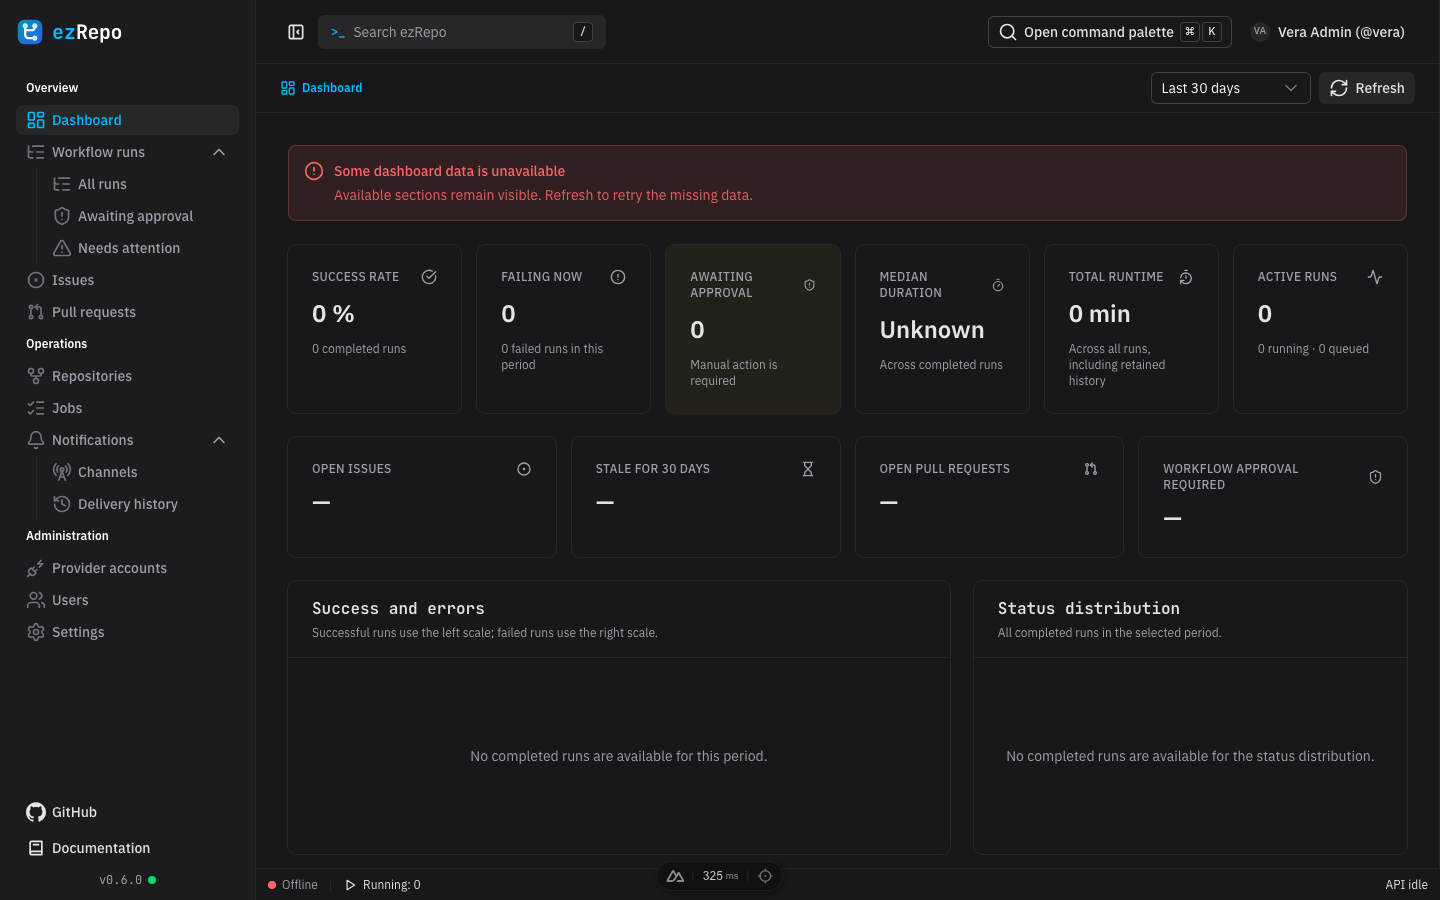Click the error banner alert icon

[314, 171]
